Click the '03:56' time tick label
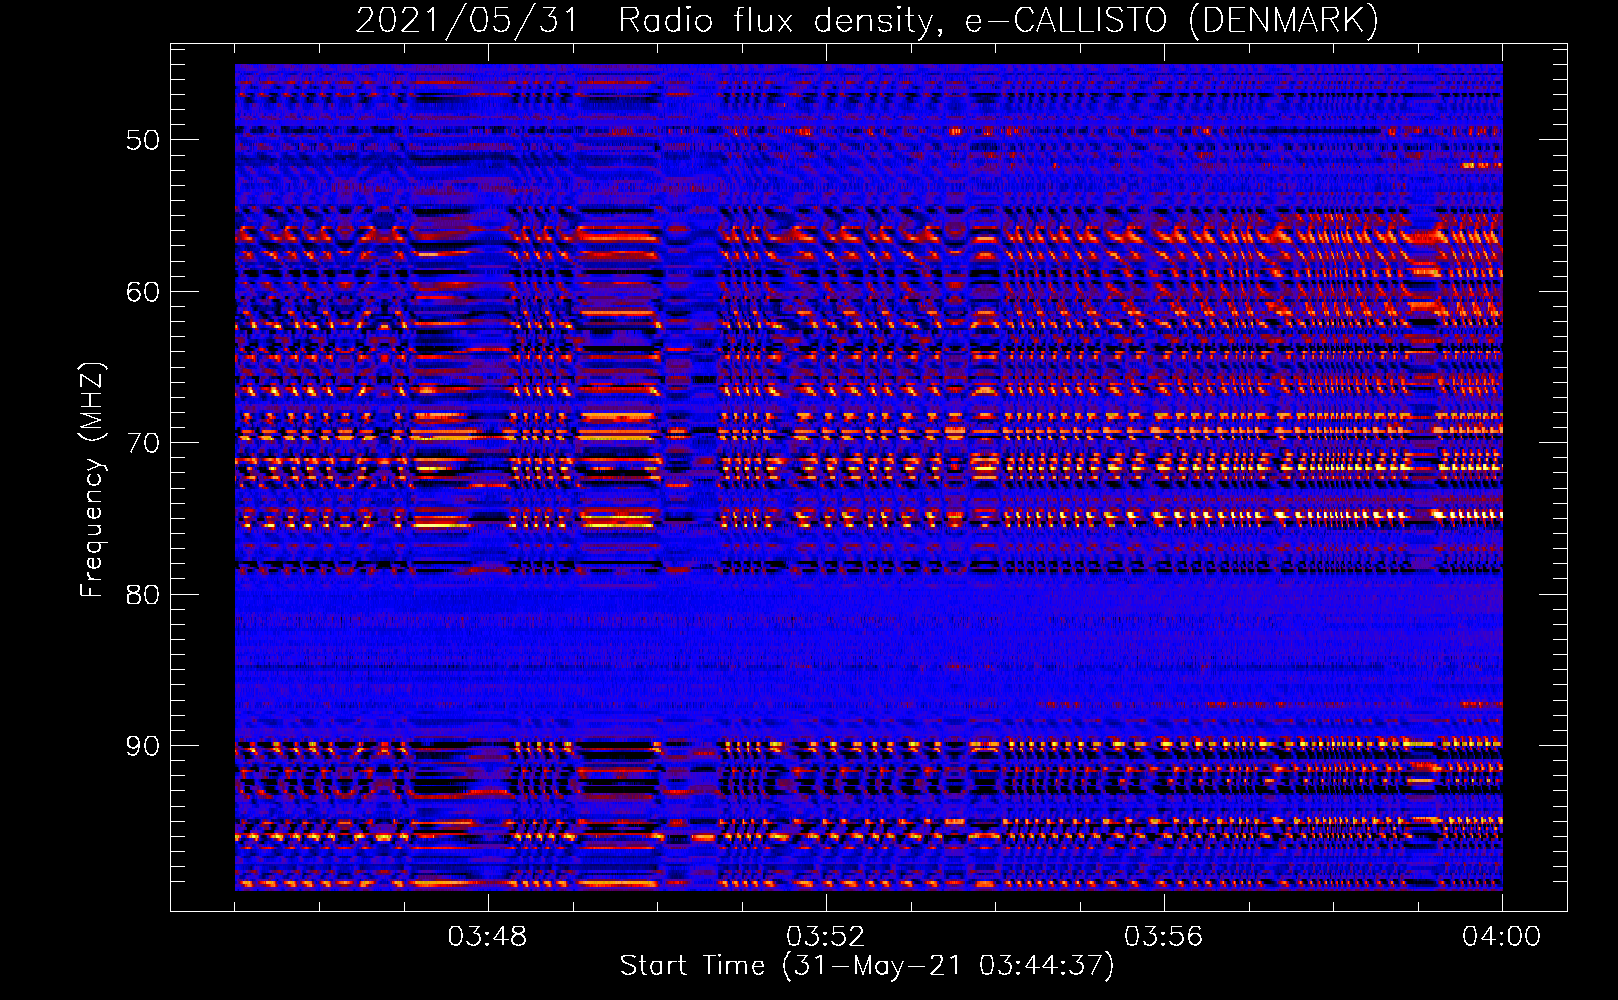Viewport: 1618px width, 1000px height. 1163,937
